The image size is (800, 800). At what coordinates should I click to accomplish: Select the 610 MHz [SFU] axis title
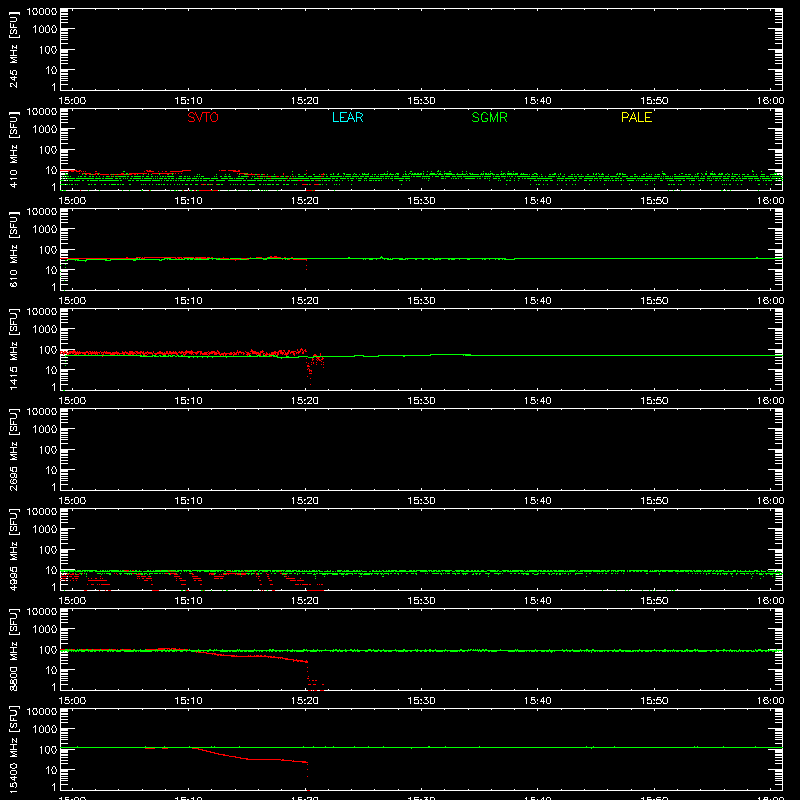(13, 249)
